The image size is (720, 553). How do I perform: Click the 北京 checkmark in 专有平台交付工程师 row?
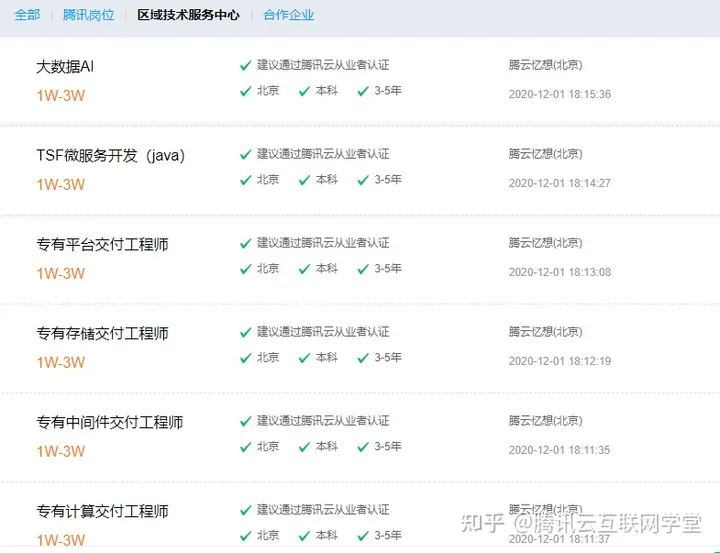pyautogui.click(x=246, y=269)
